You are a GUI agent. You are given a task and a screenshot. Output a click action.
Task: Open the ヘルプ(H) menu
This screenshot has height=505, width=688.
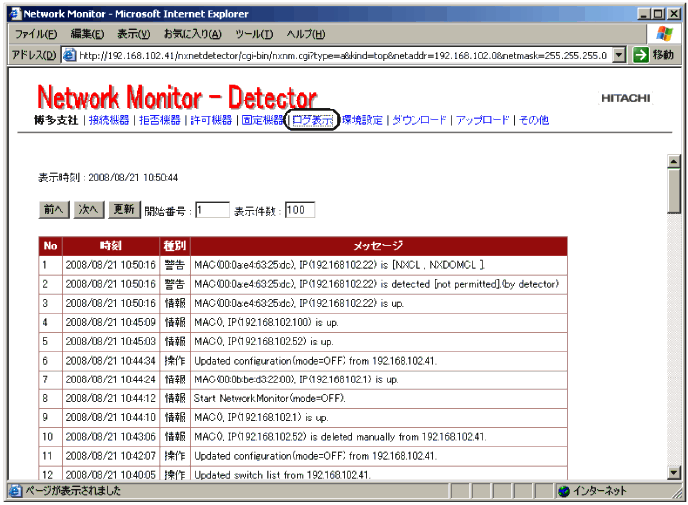[306, 34]
